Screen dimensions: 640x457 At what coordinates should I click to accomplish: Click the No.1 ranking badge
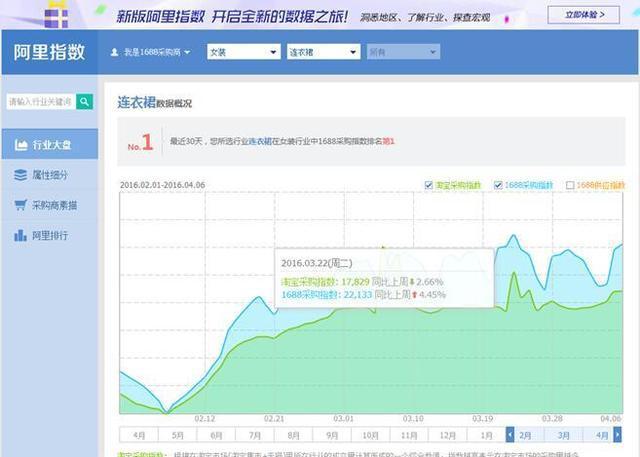140,142
